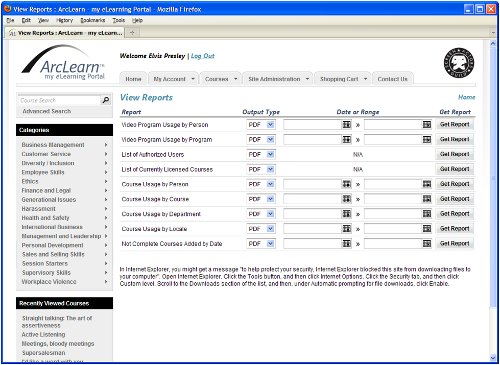The image size is (500, 365).
Task: Click the round seal logo at top right
Action: click(x=459, y=63)
